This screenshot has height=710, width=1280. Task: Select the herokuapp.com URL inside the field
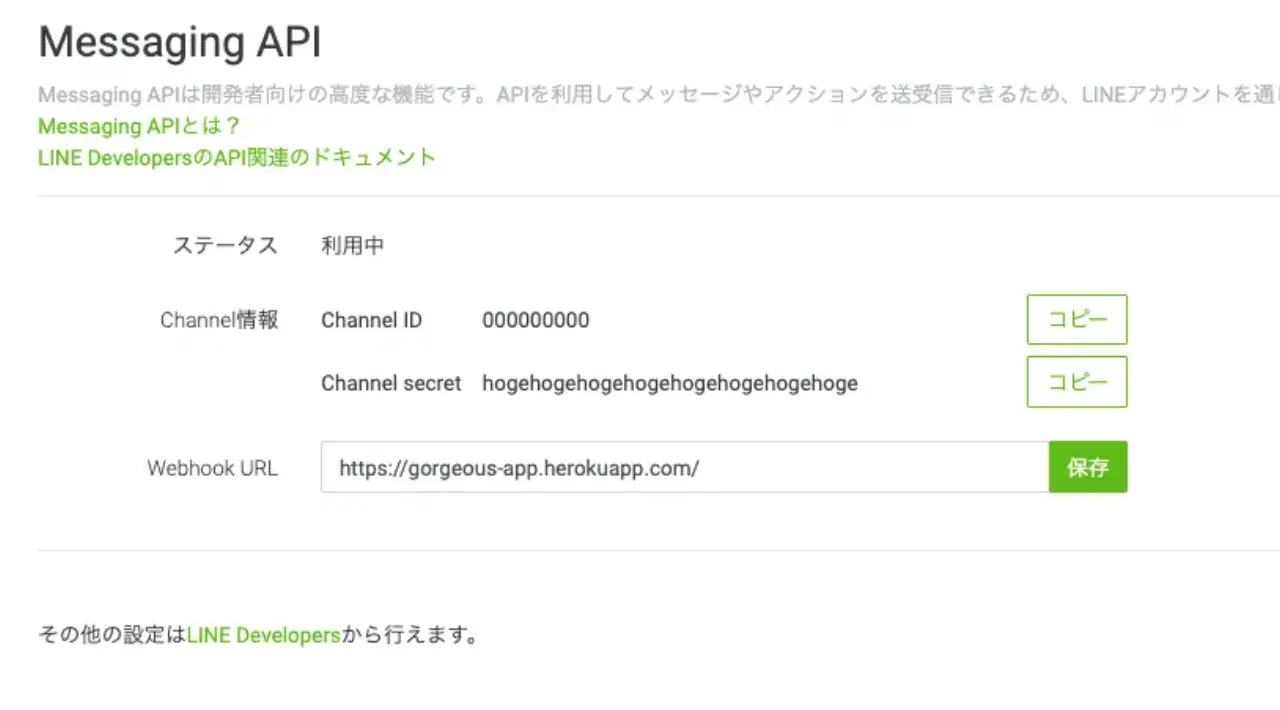coord(518,467)
